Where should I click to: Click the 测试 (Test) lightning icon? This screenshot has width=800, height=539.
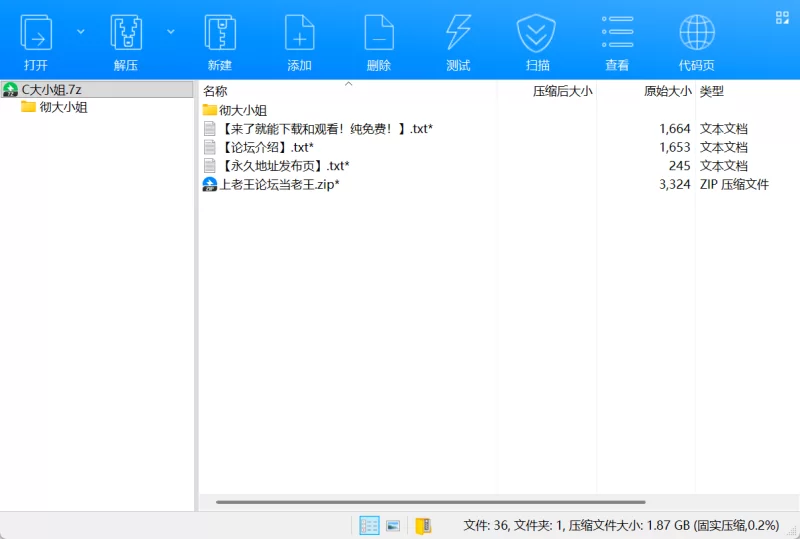[458, 33]
